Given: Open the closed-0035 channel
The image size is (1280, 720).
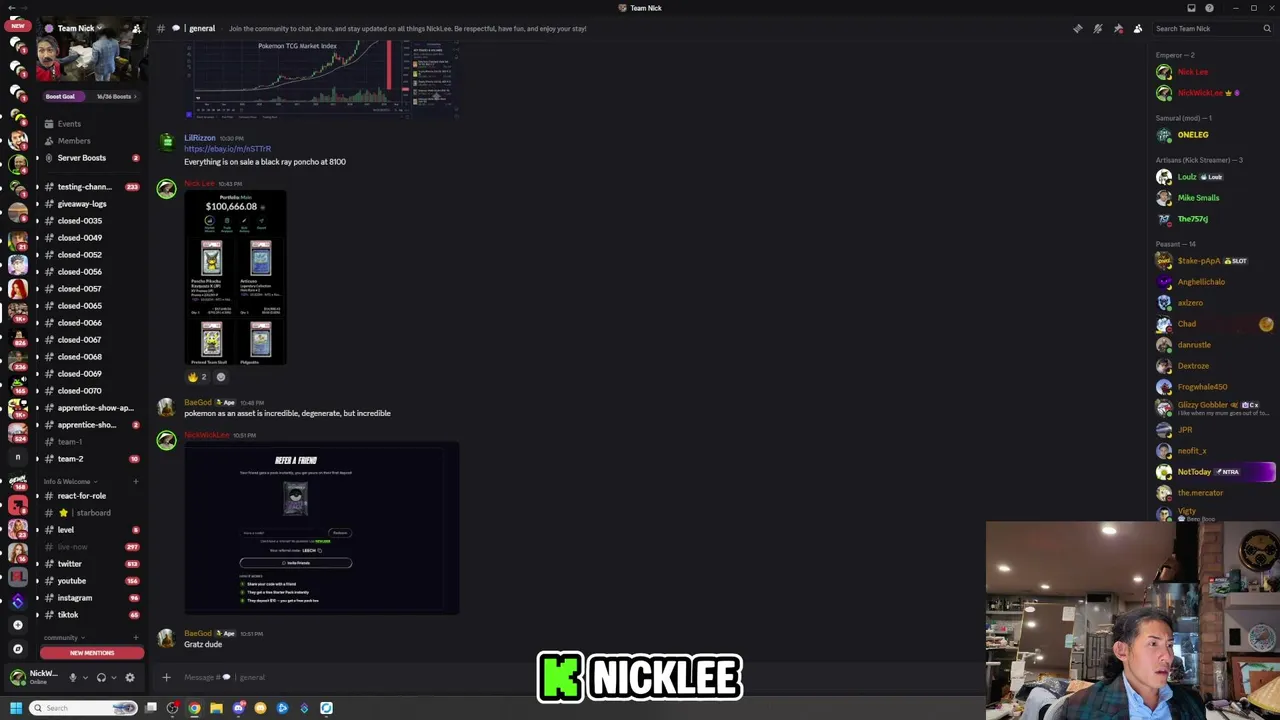Looking at the screenshot, I should [90, 221].
